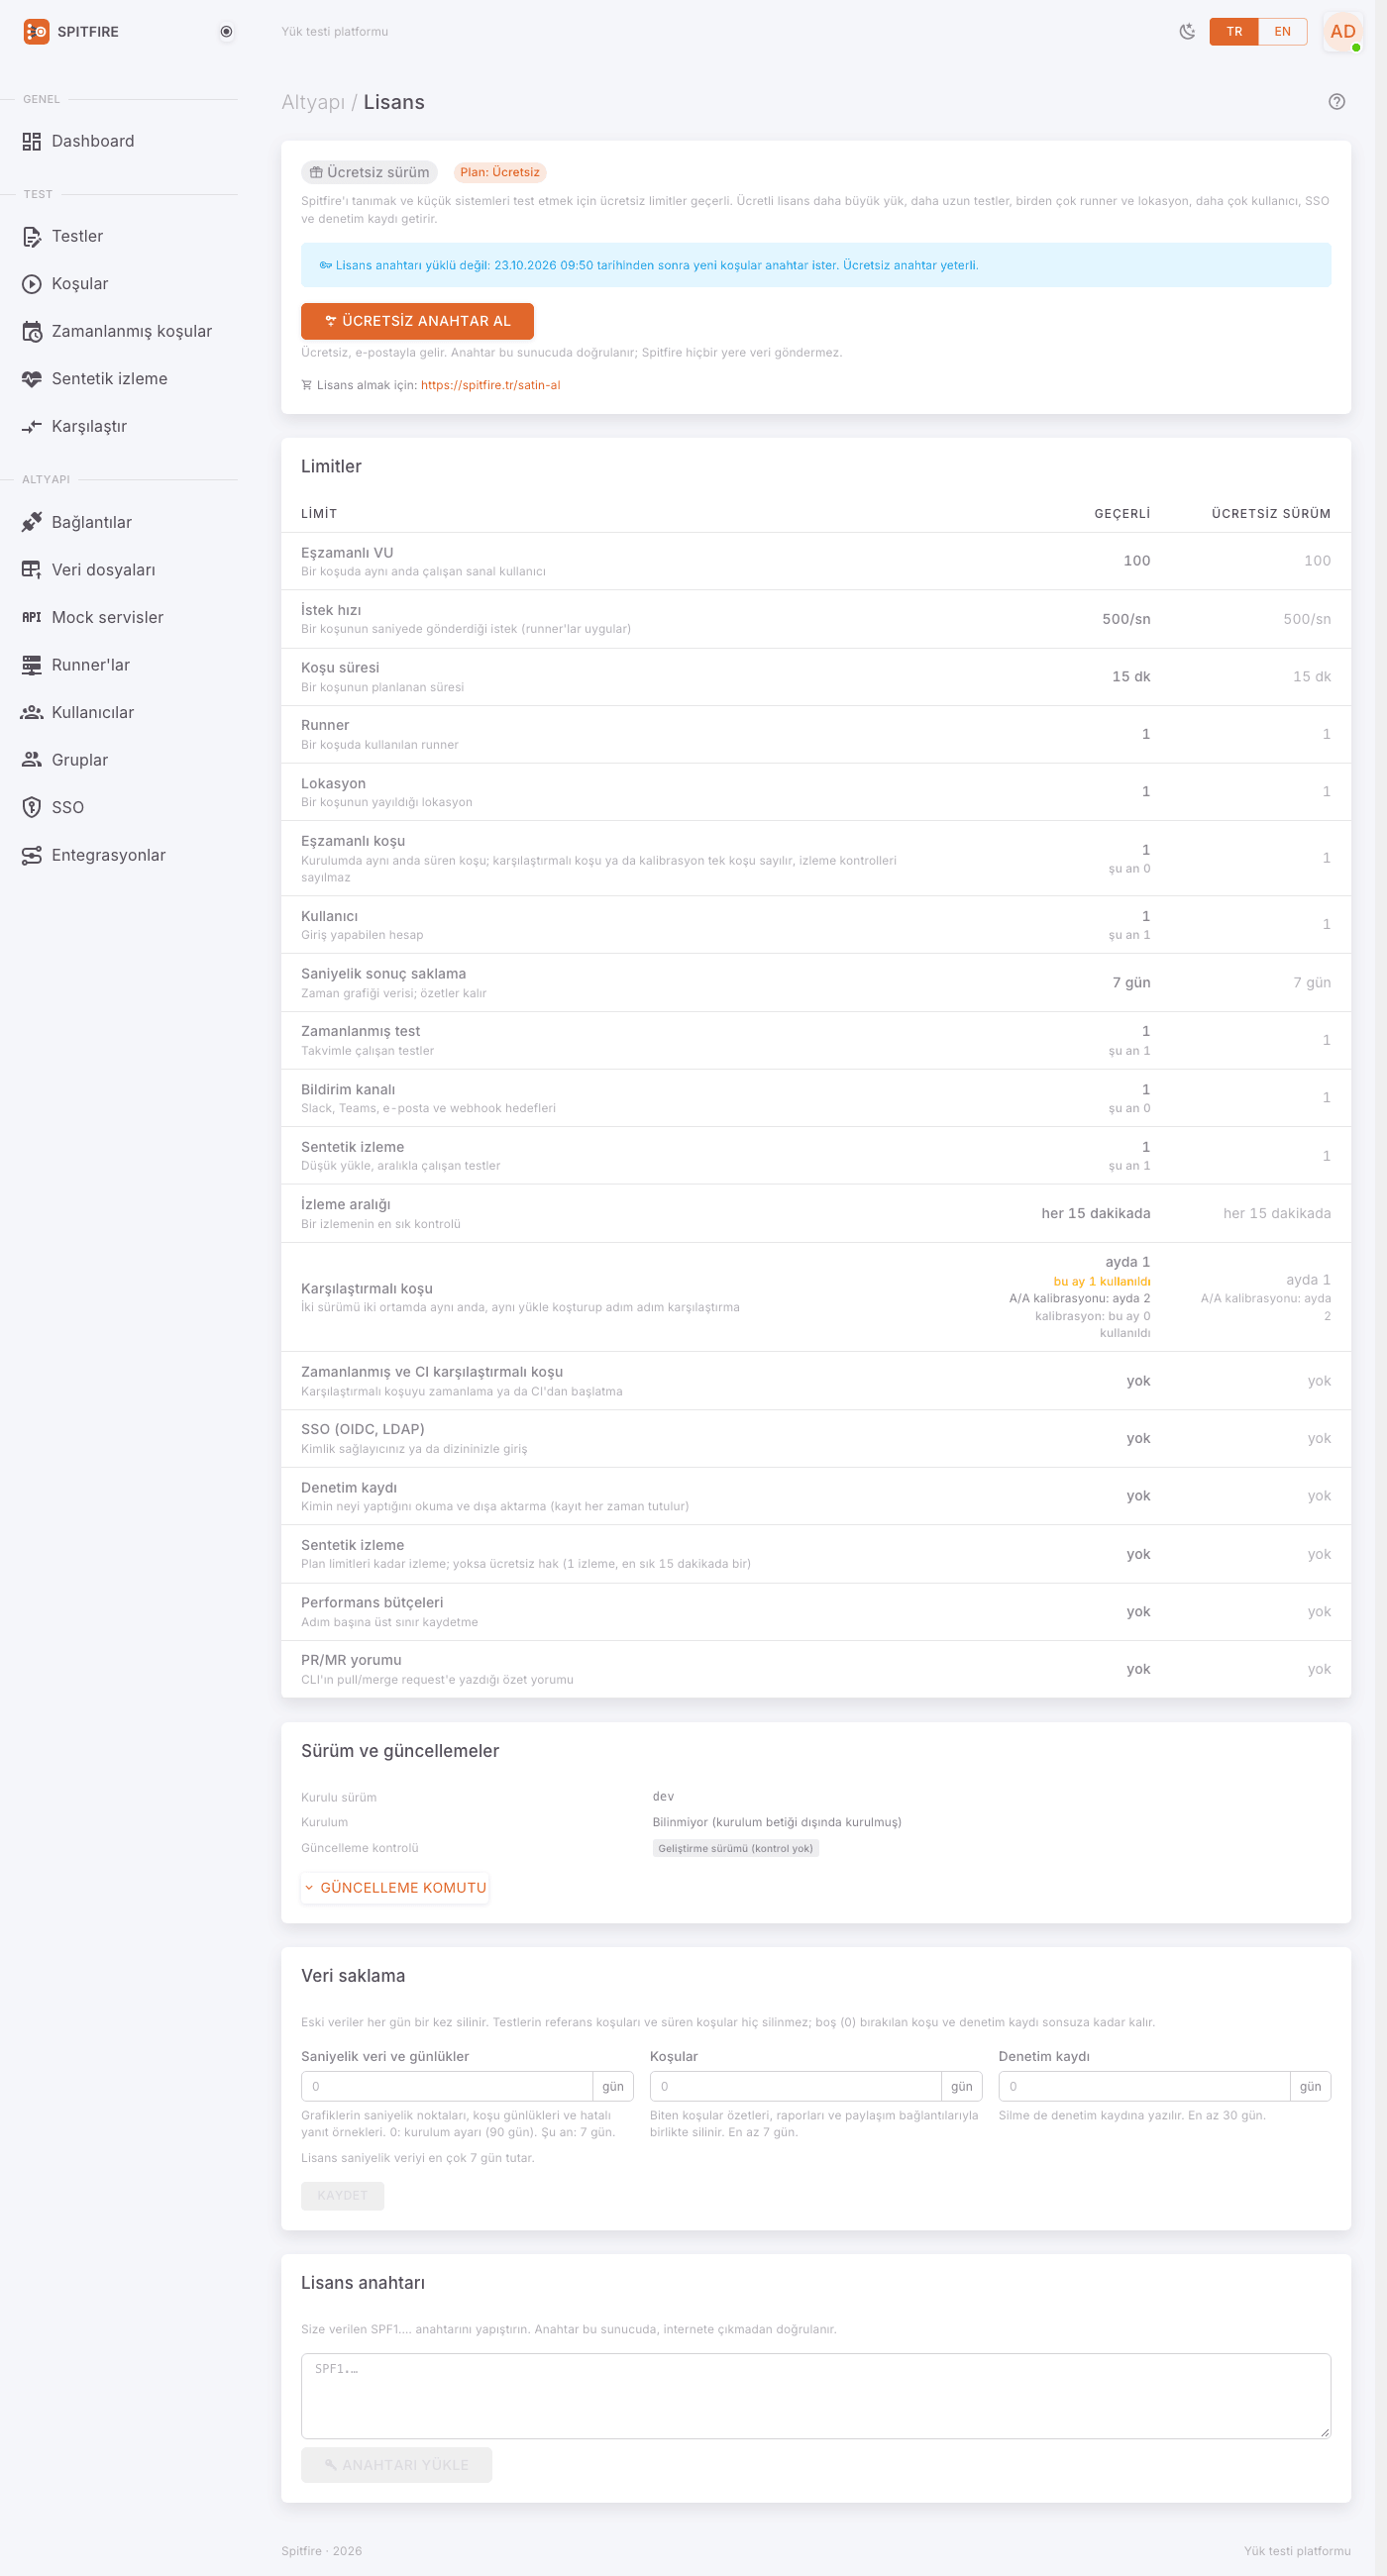
Task: Expand GÜNCELLEME KOMUTU section
Action: pyautogui.click(x=396, y=1887)
